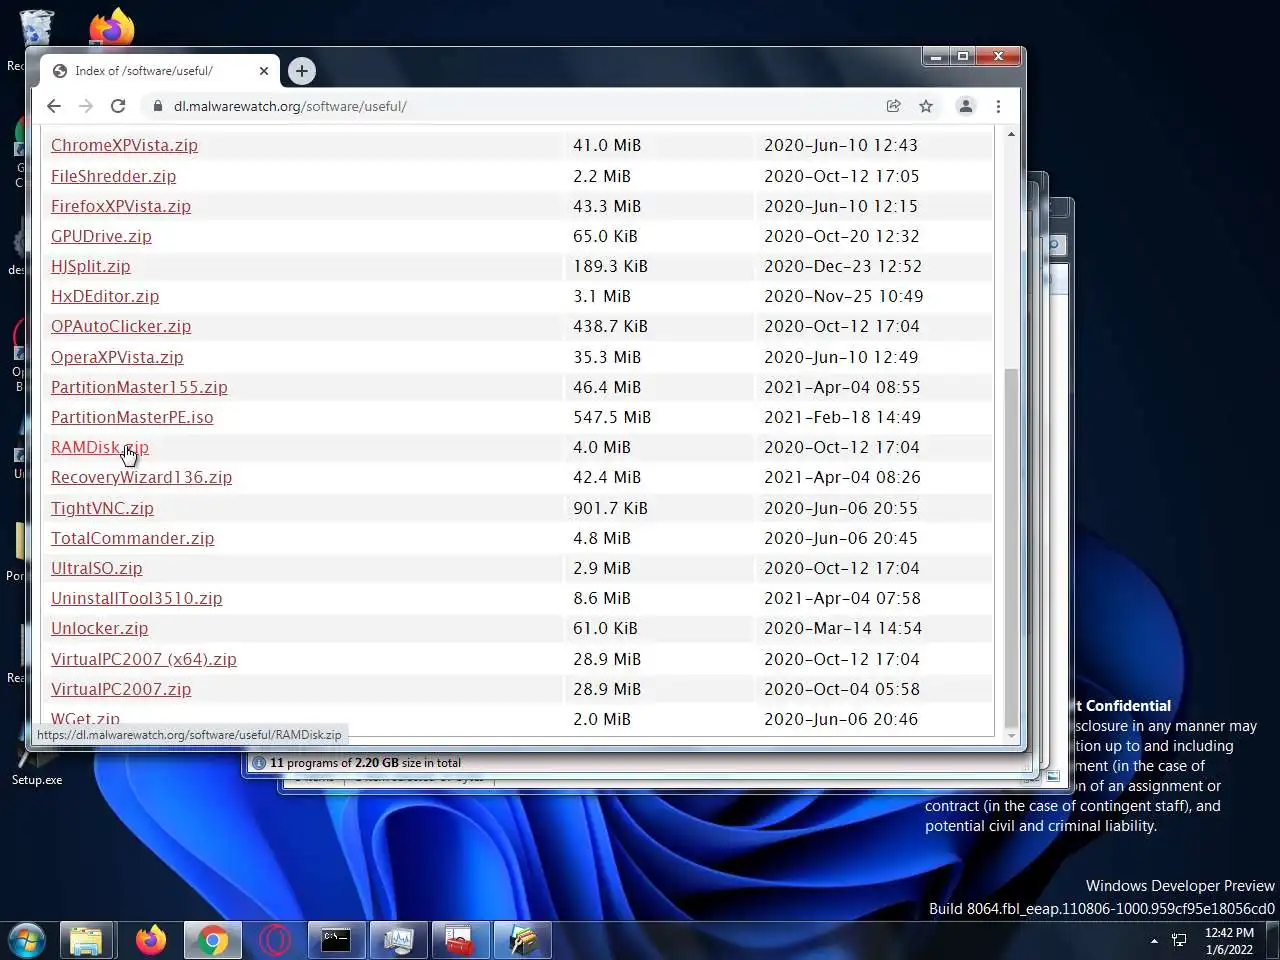Image resolution: width=1280 pixels, height=960 pixels.
Task: Click PartitionMaster155.zip link
Action: (139, 387)
